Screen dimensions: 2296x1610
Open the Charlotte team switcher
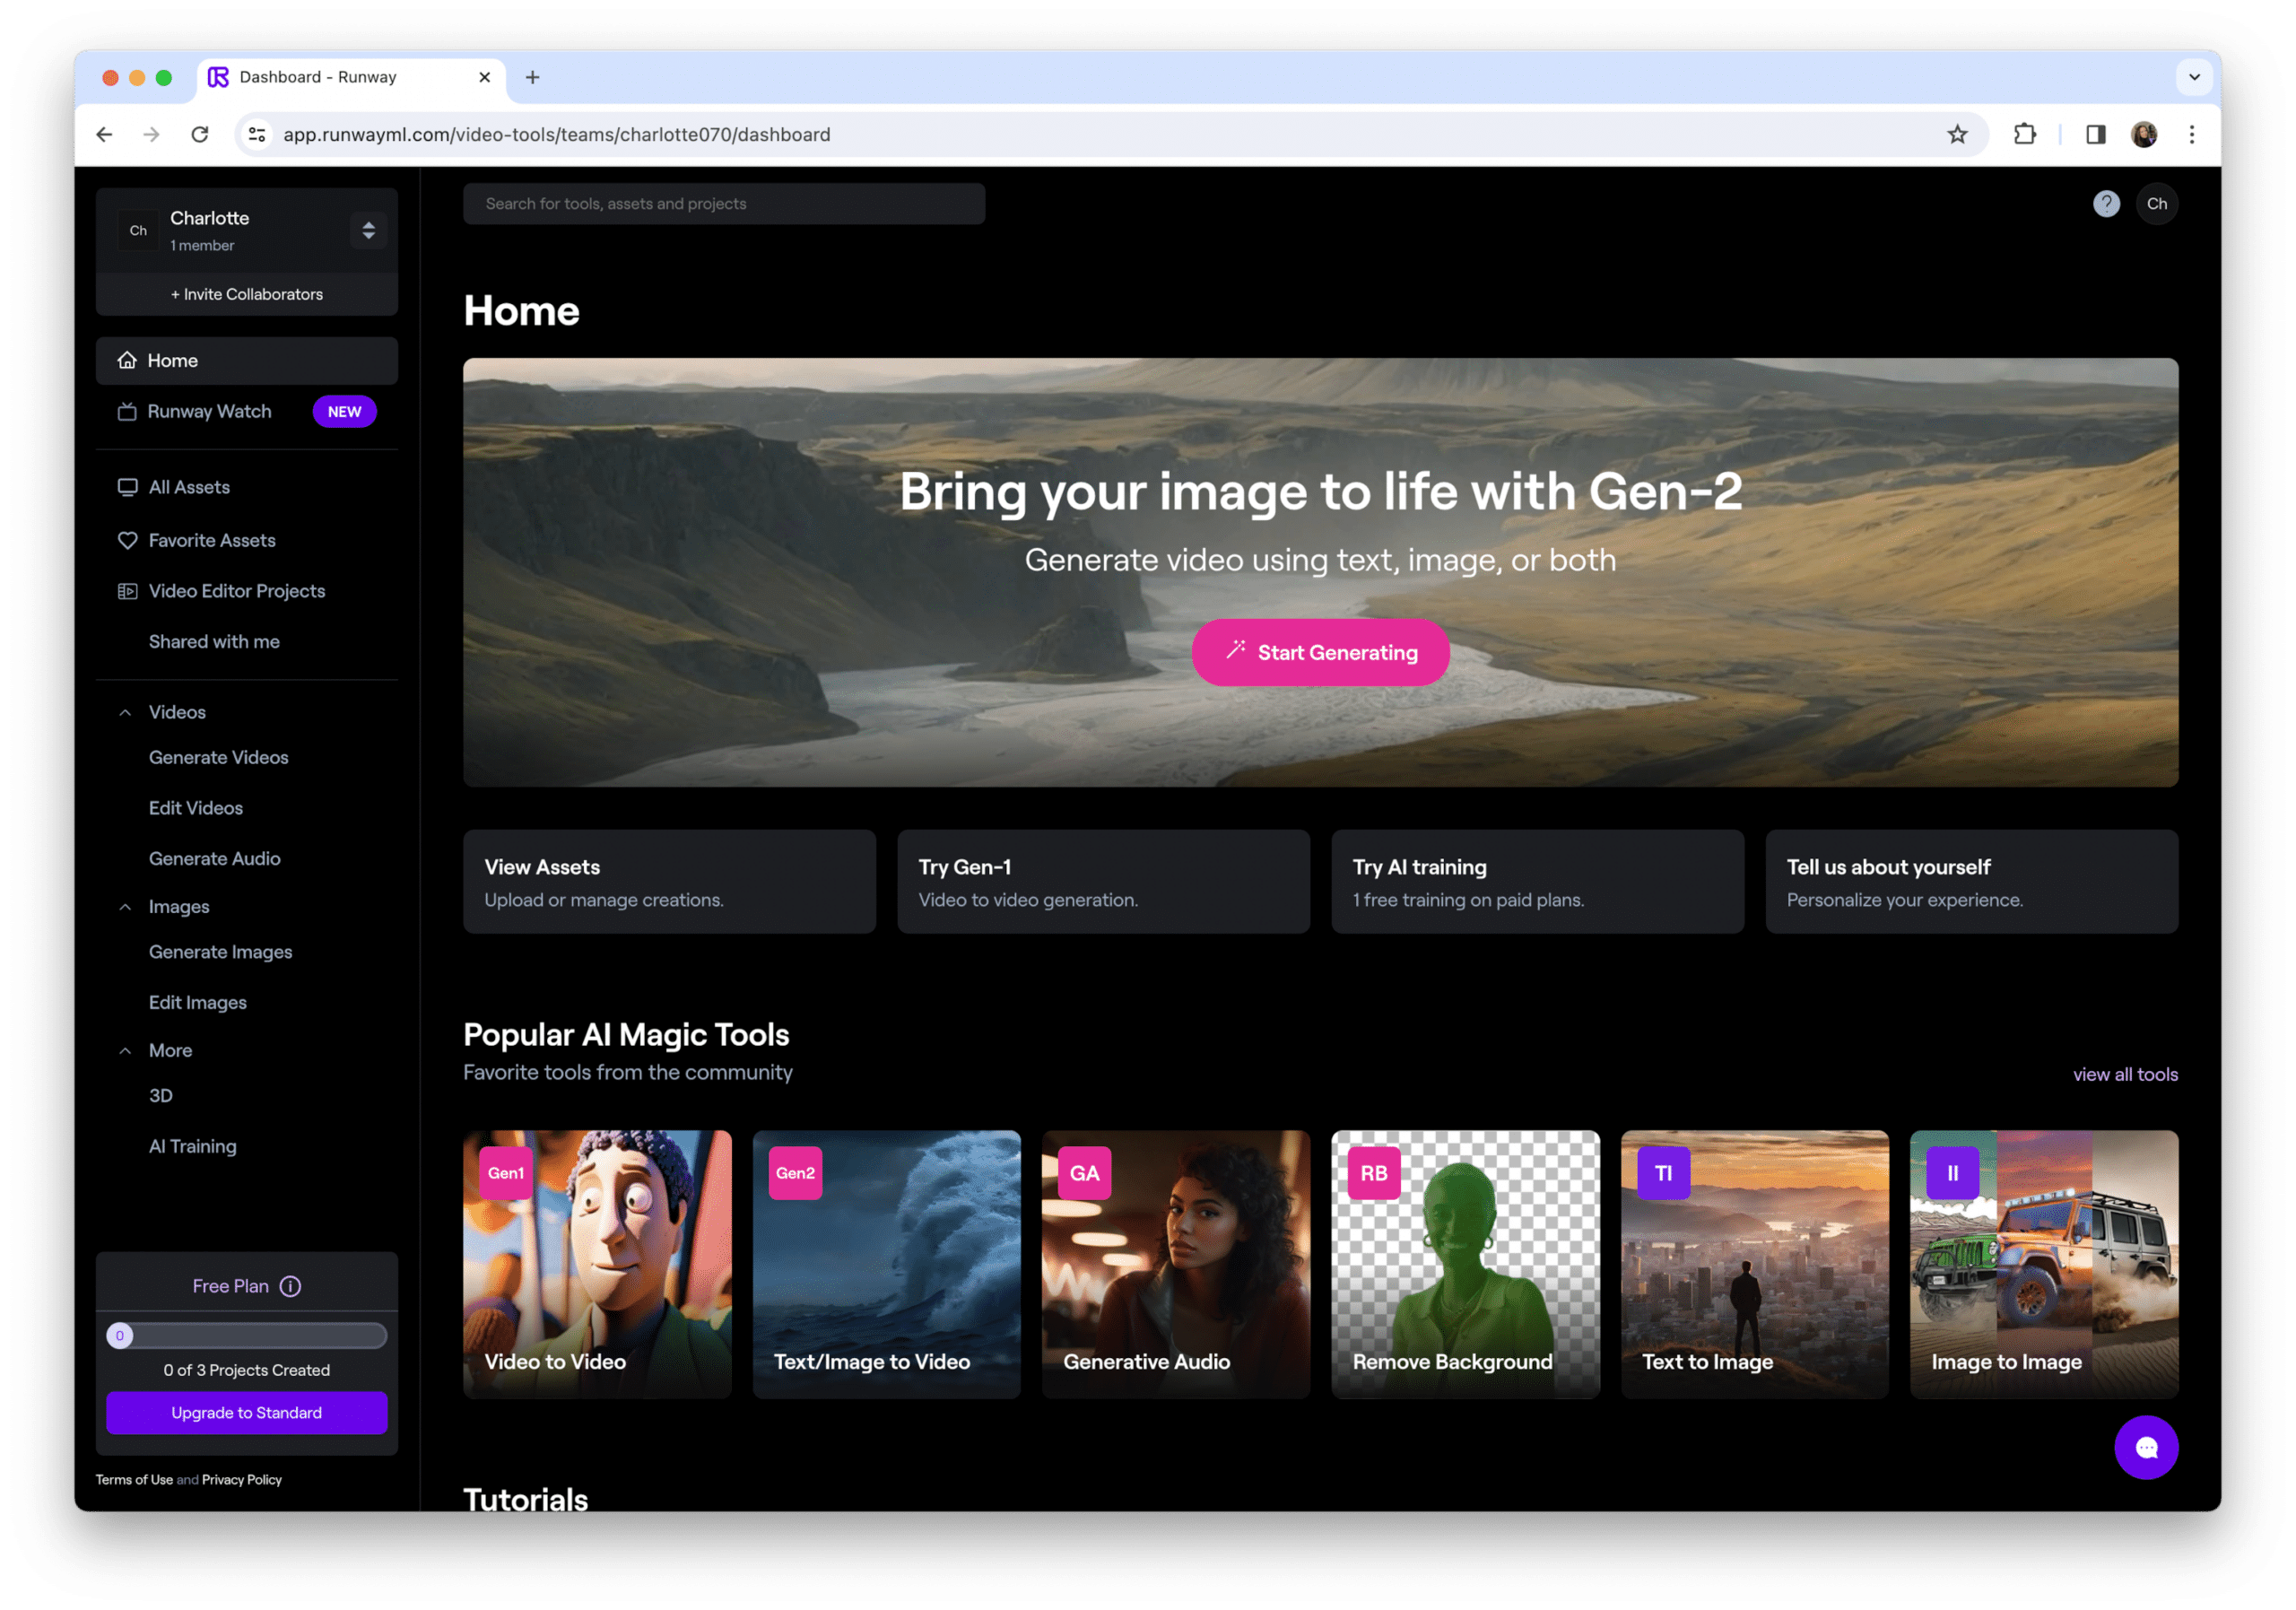click(x=368, y=230)
